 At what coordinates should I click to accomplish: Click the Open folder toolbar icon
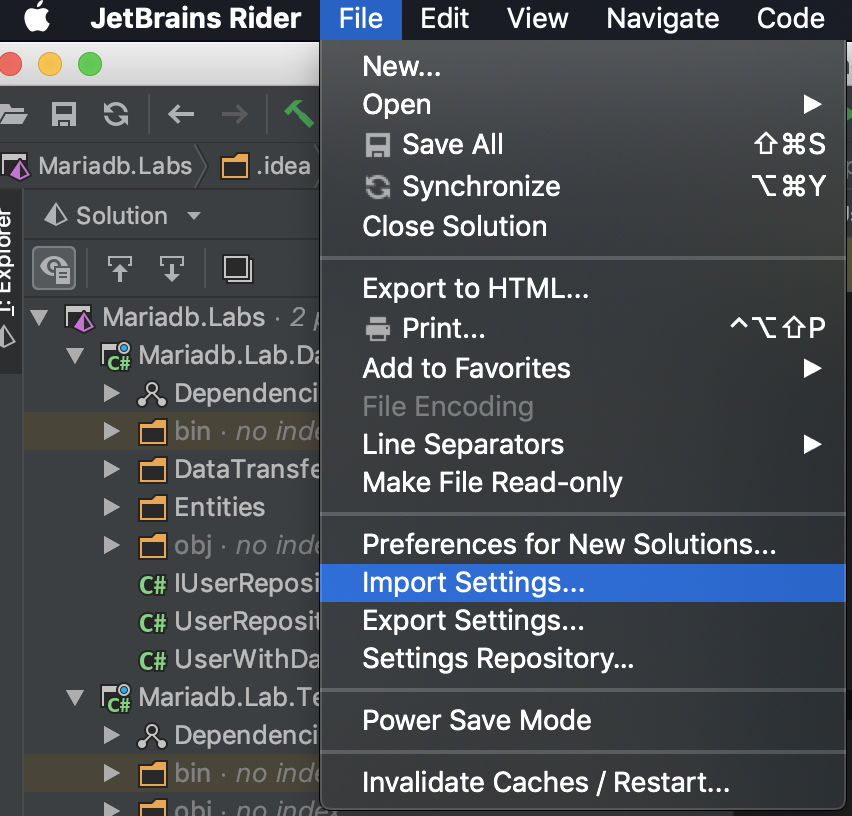12,114
